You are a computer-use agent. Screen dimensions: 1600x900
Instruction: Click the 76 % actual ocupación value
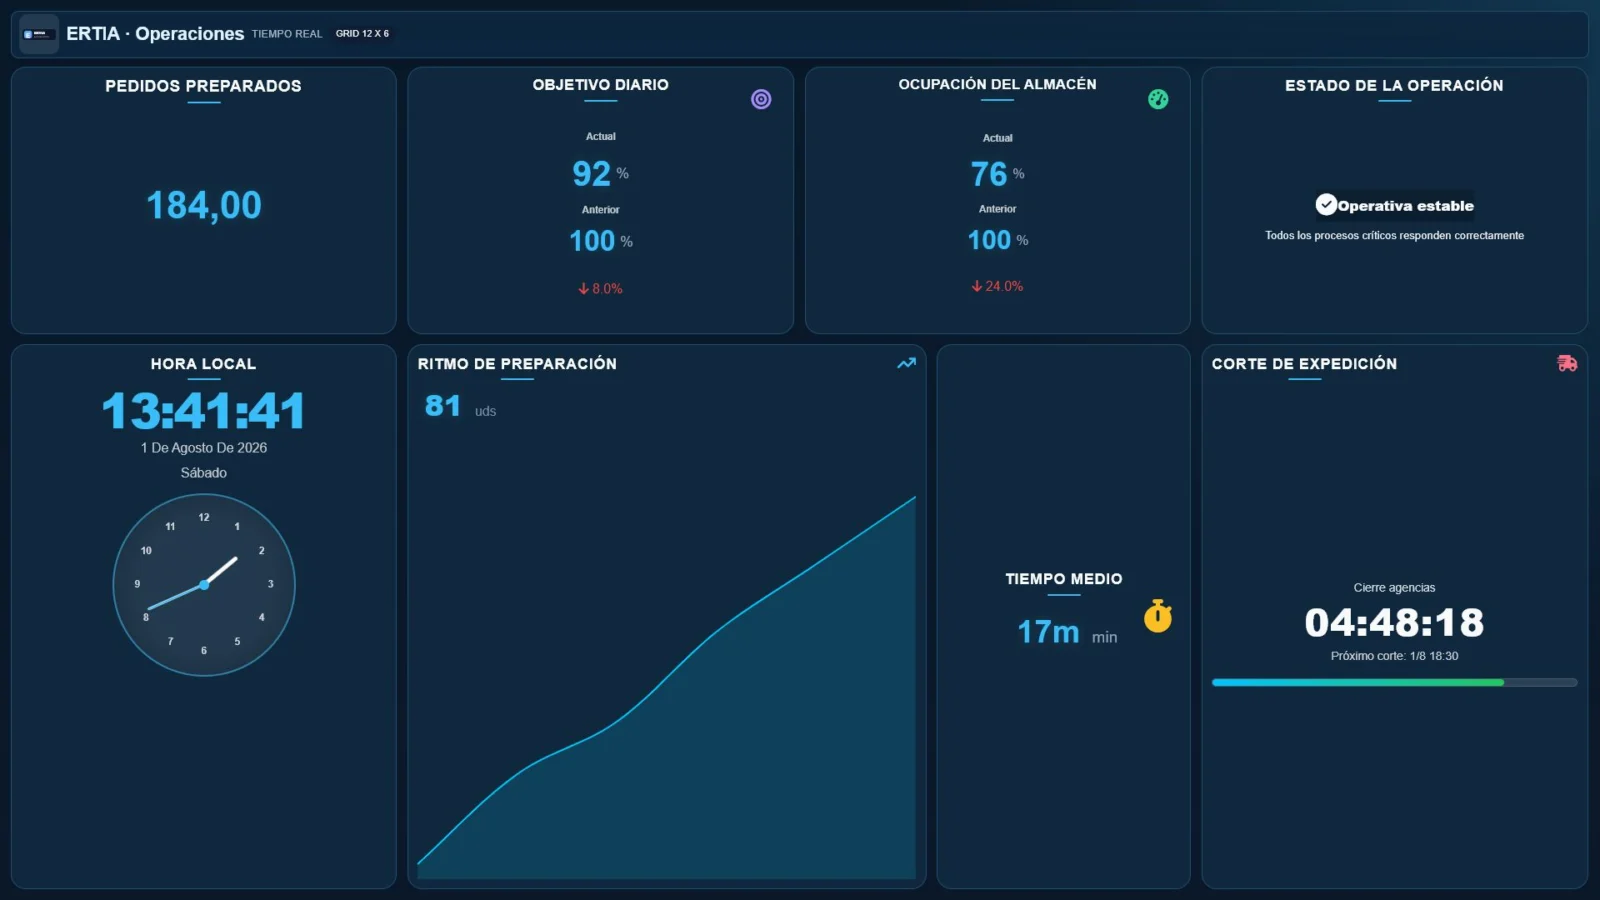(997, 174)
